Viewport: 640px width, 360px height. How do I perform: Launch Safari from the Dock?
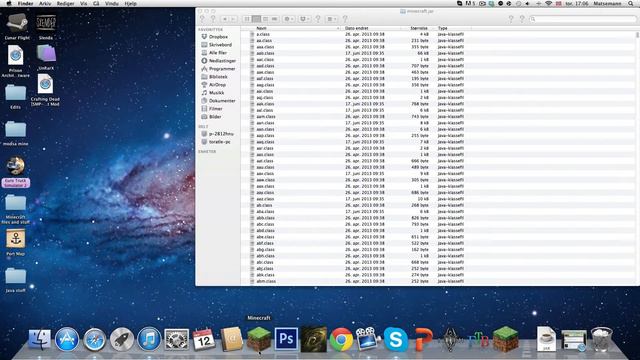(94, 339)
